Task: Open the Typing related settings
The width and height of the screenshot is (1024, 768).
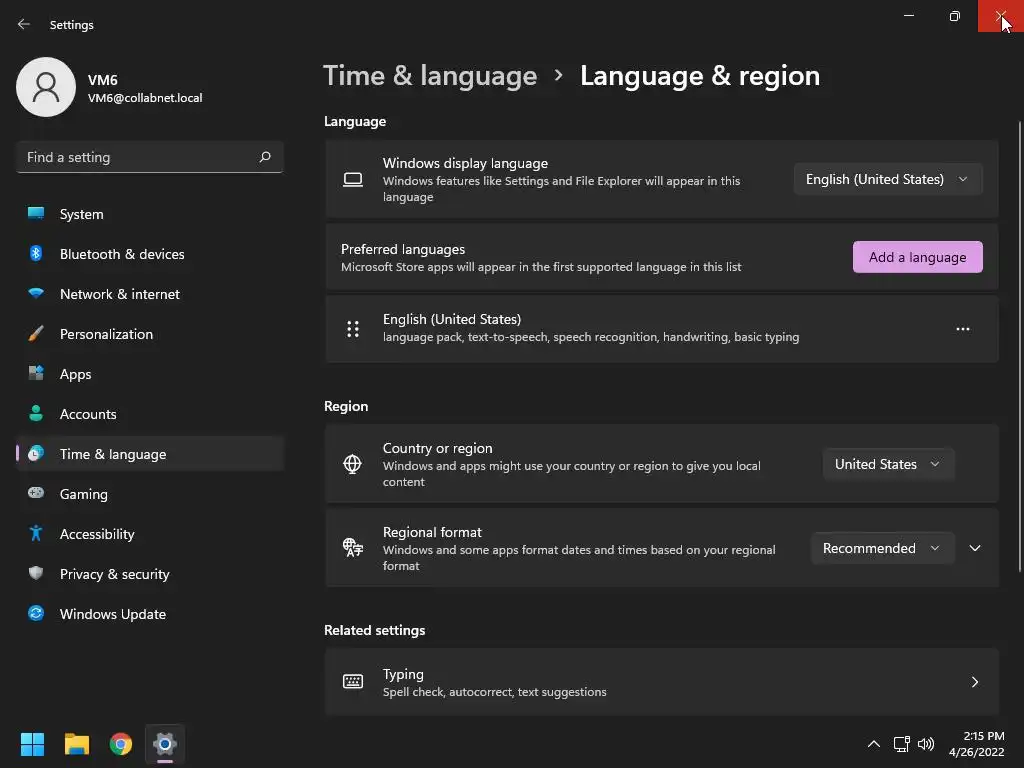Action: click(662, 682)
